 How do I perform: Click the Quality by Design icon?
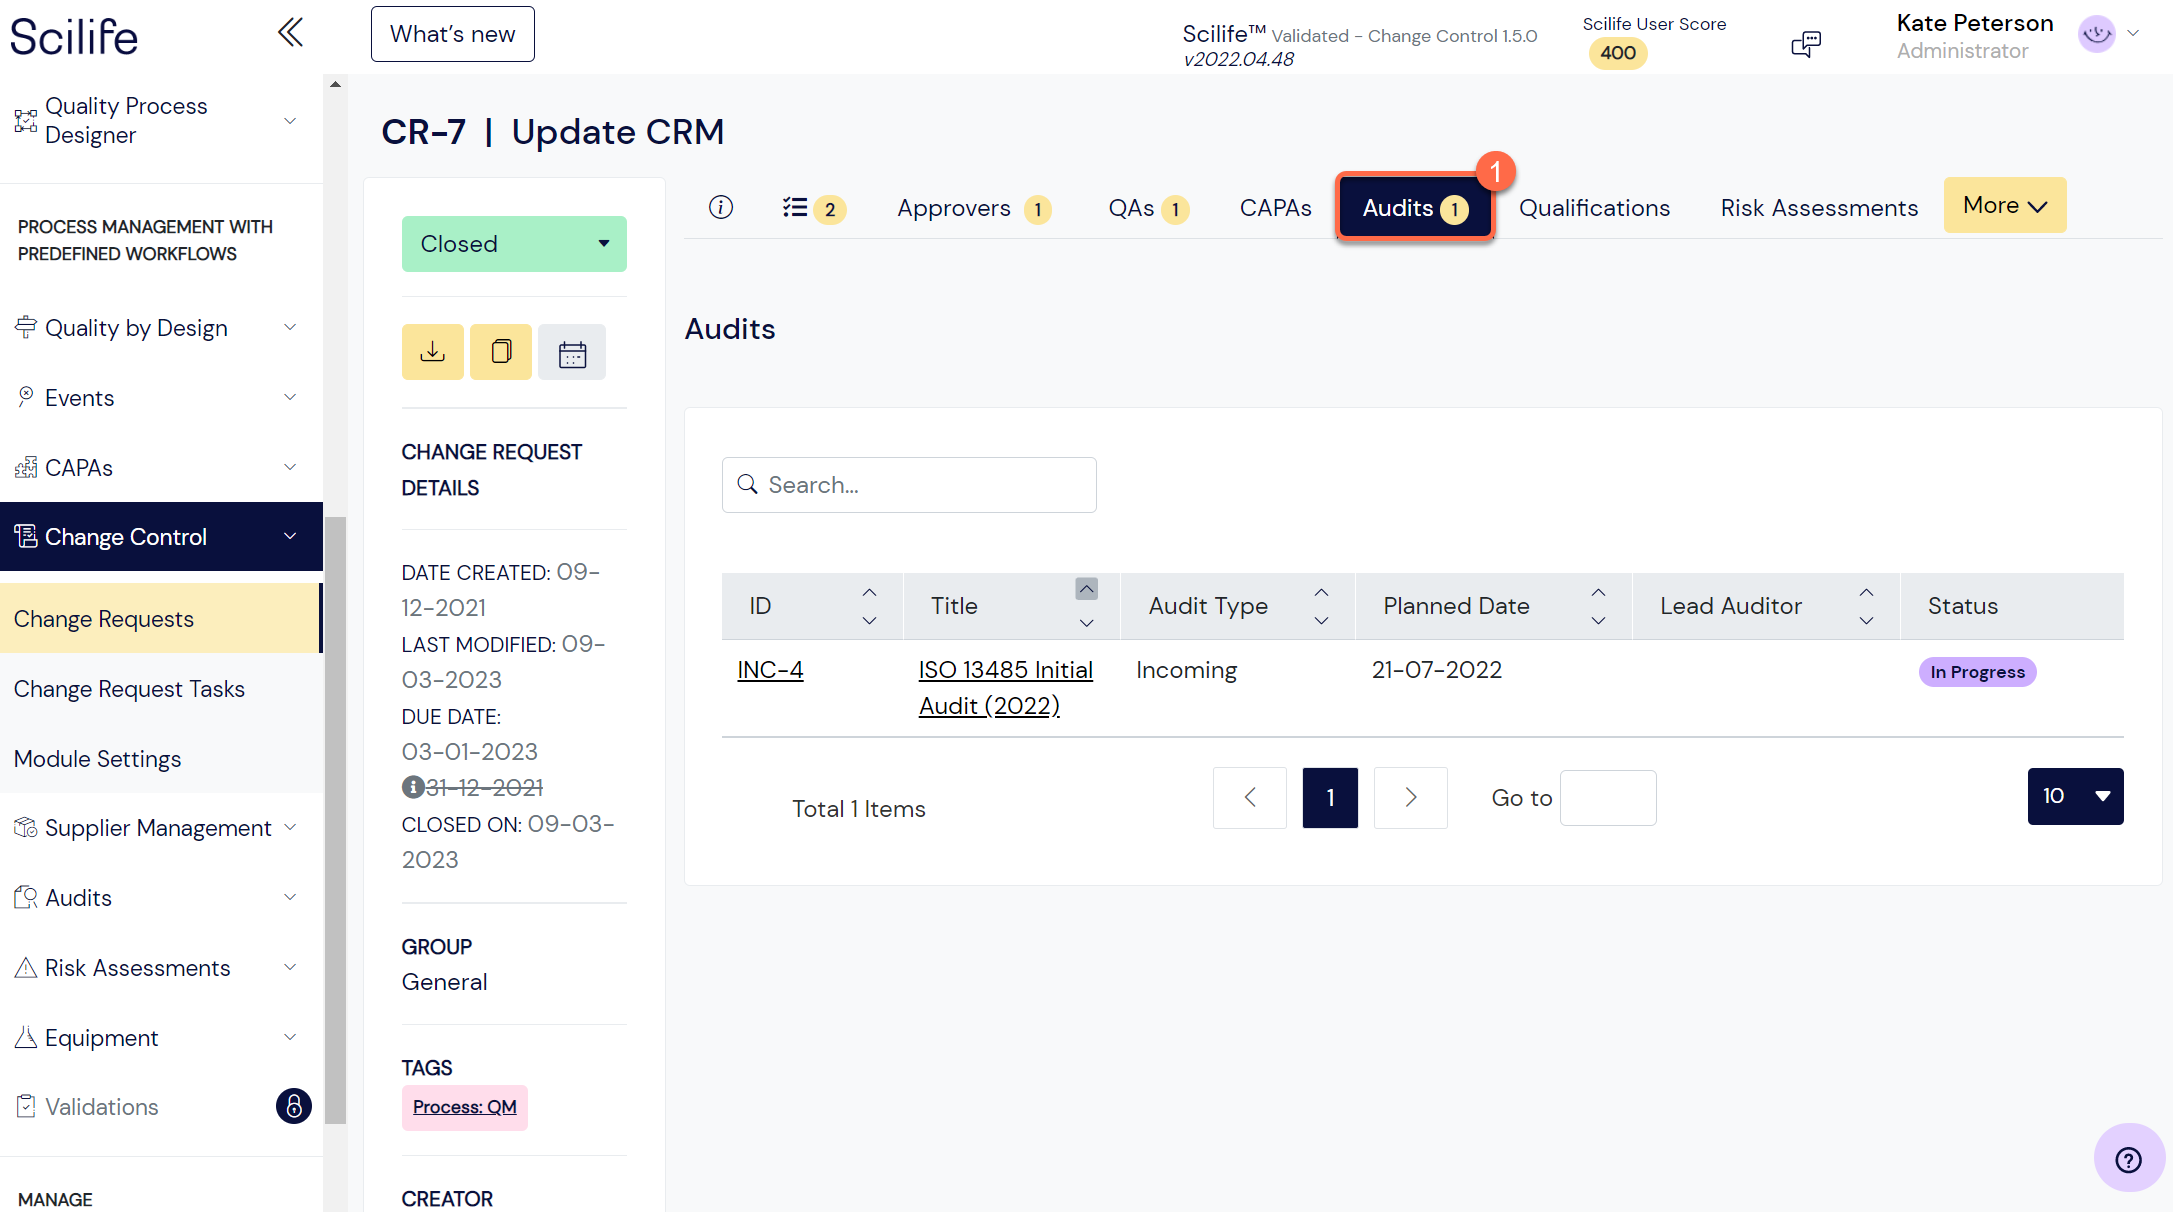coord(26,327)
